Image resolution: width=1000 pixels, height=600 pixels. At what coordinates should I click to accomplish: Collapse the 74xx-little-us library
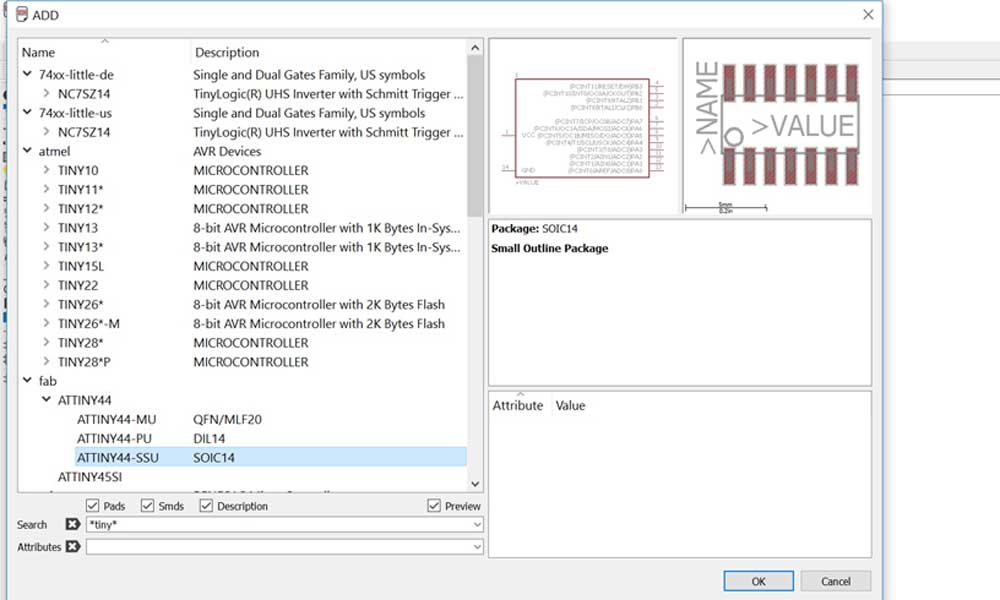[x=27, y=112]
